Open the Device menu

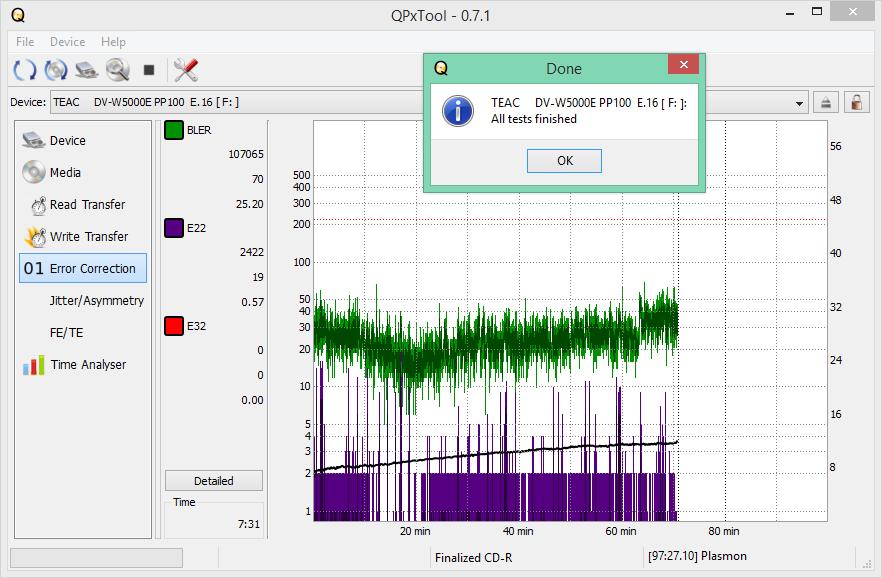pyautogui.click(x=68, y=42)
